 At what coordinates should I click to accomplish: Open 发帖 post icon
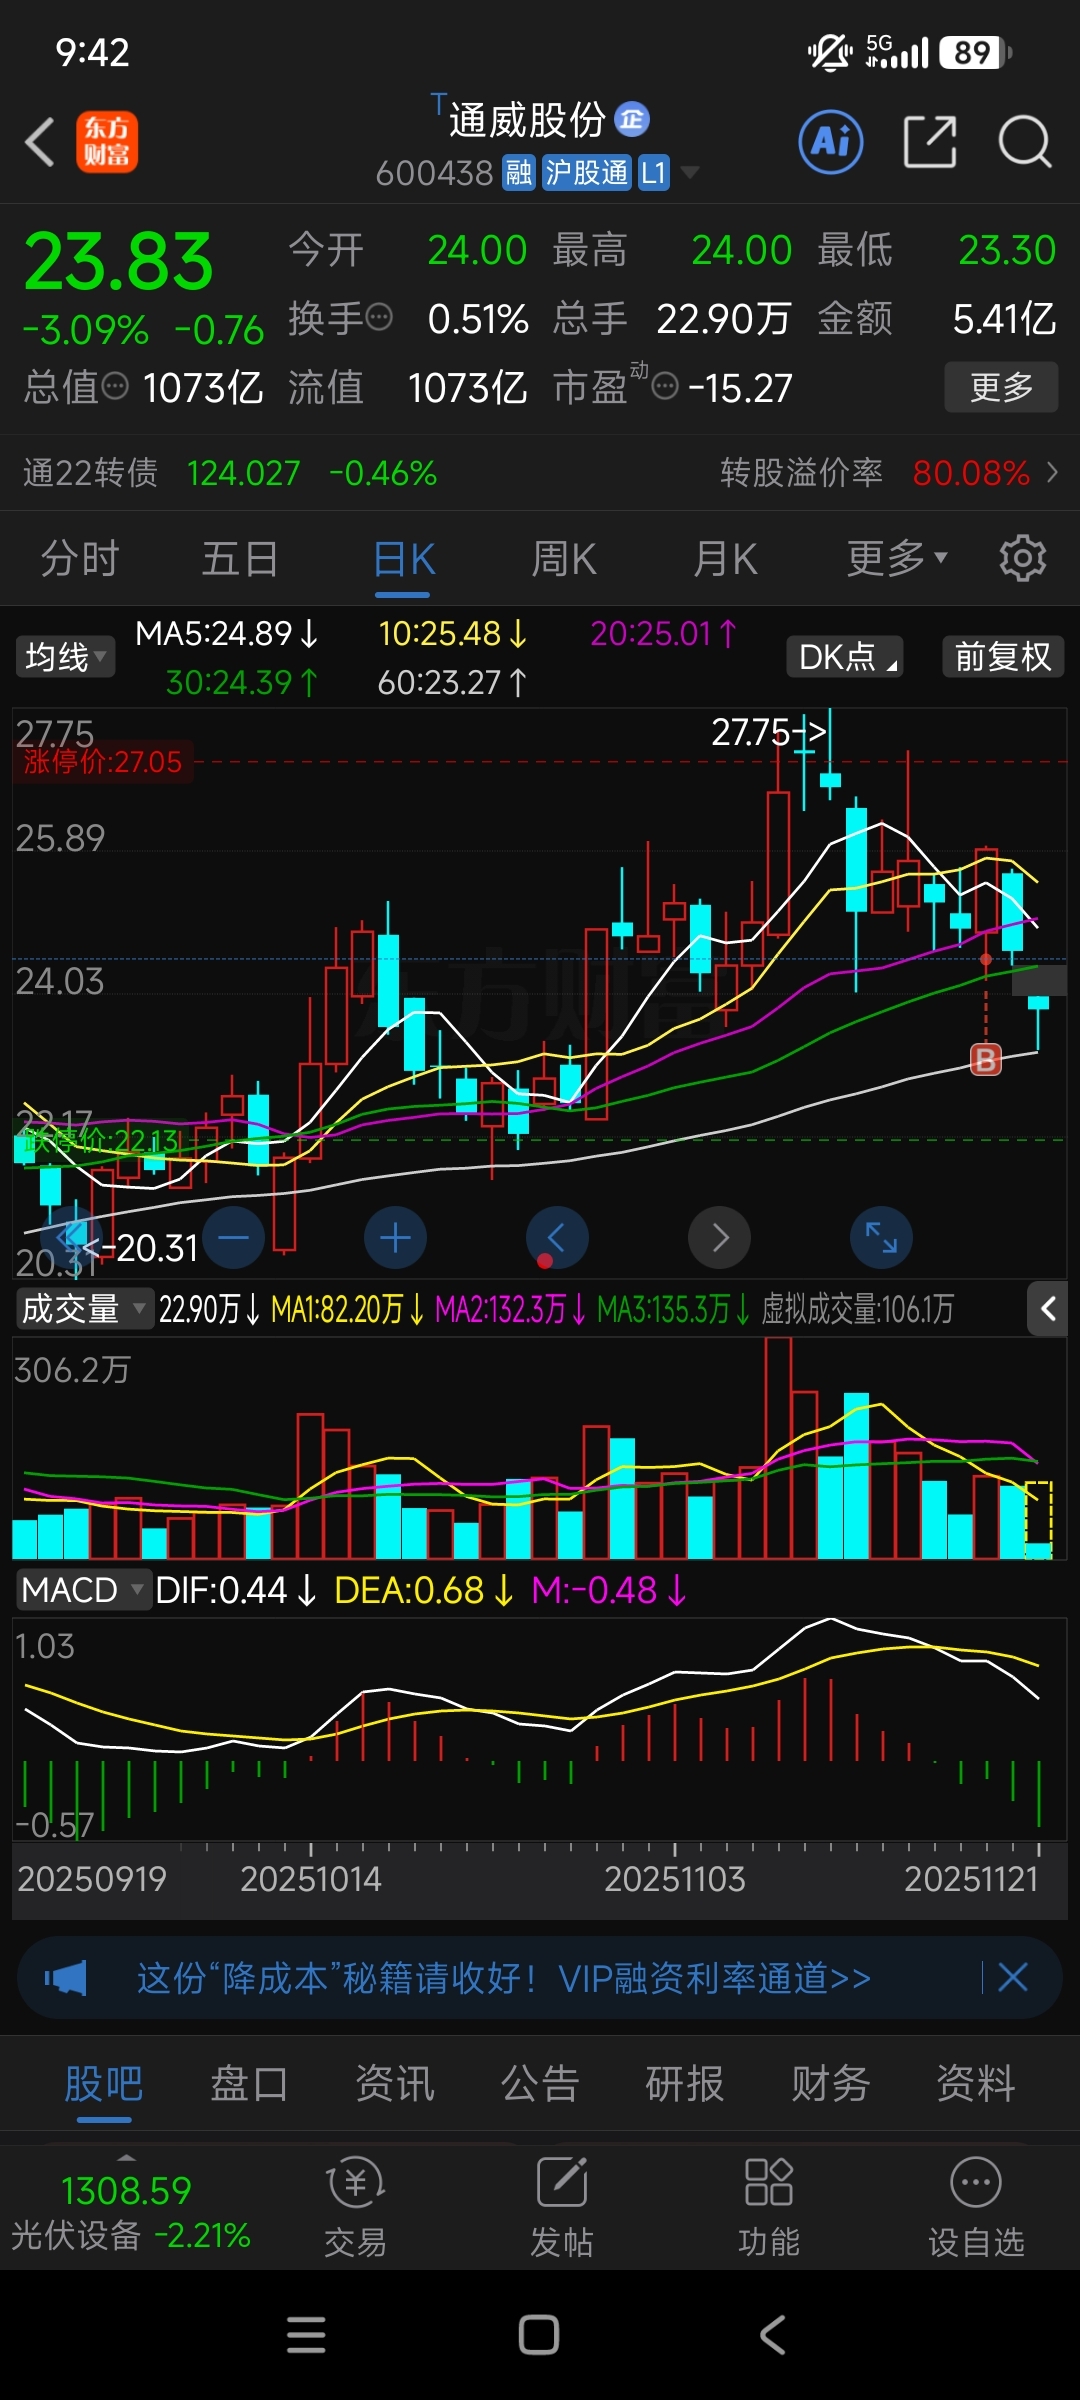click(561, 2208)
